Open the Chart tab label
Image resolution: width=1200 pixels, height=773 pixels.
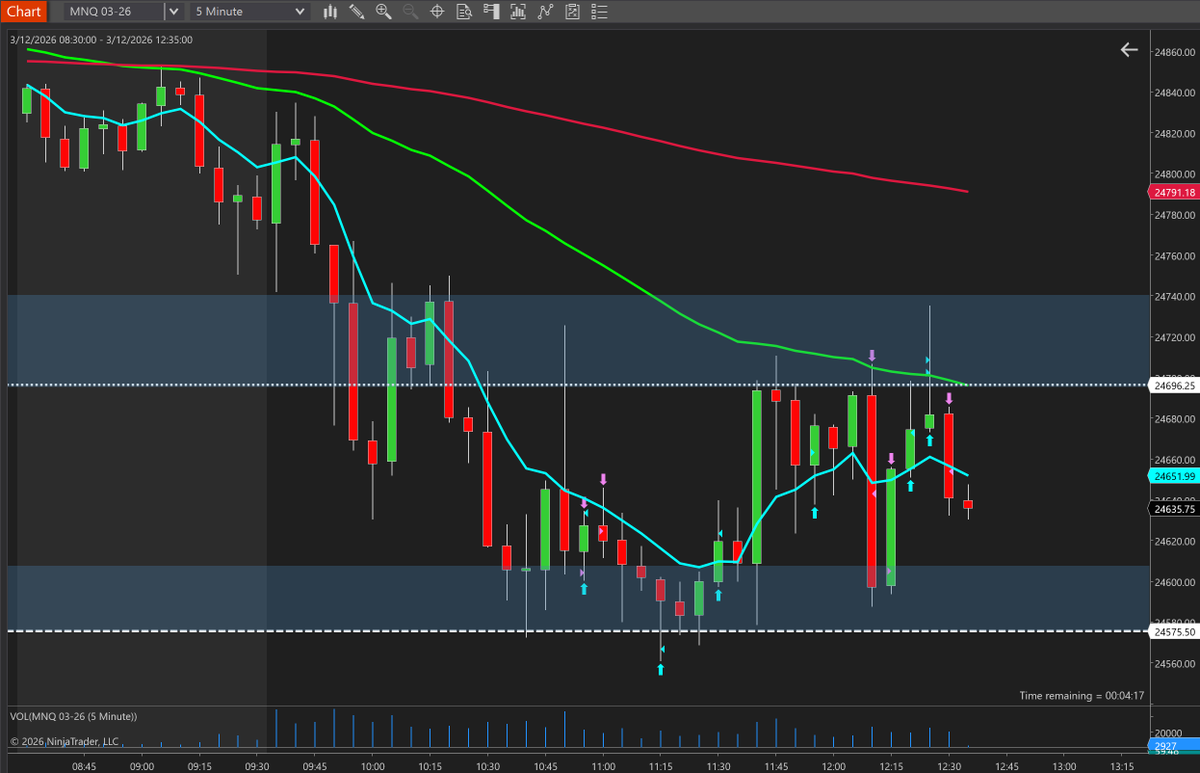[23, 12]
